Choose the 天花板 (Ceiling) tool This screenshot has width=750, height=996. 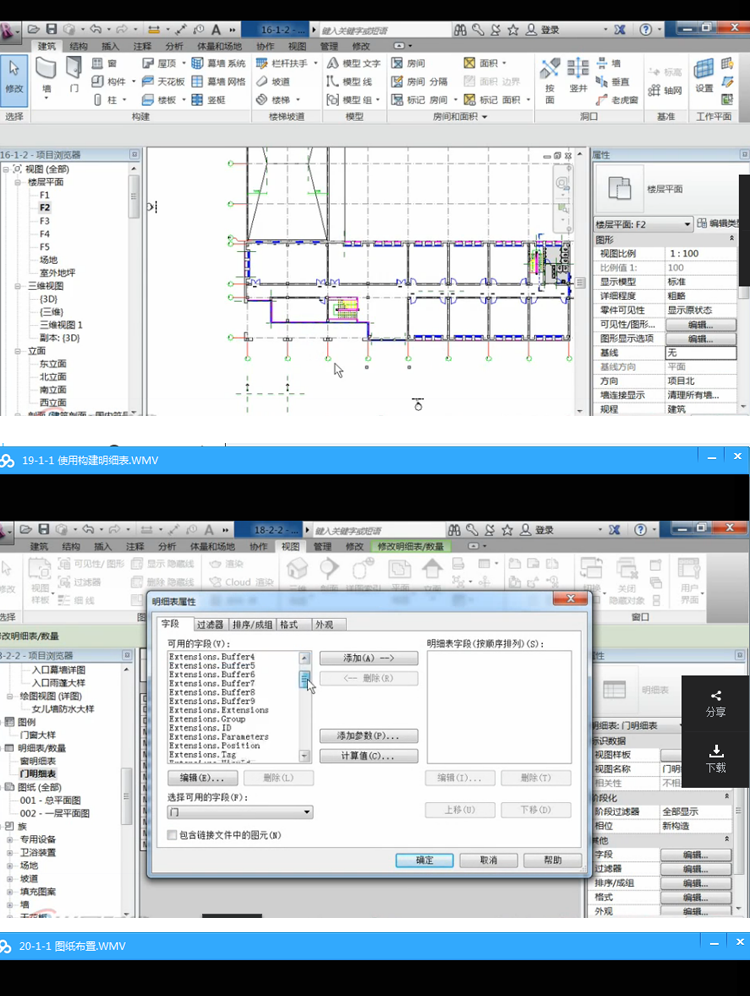coord(163,81)
